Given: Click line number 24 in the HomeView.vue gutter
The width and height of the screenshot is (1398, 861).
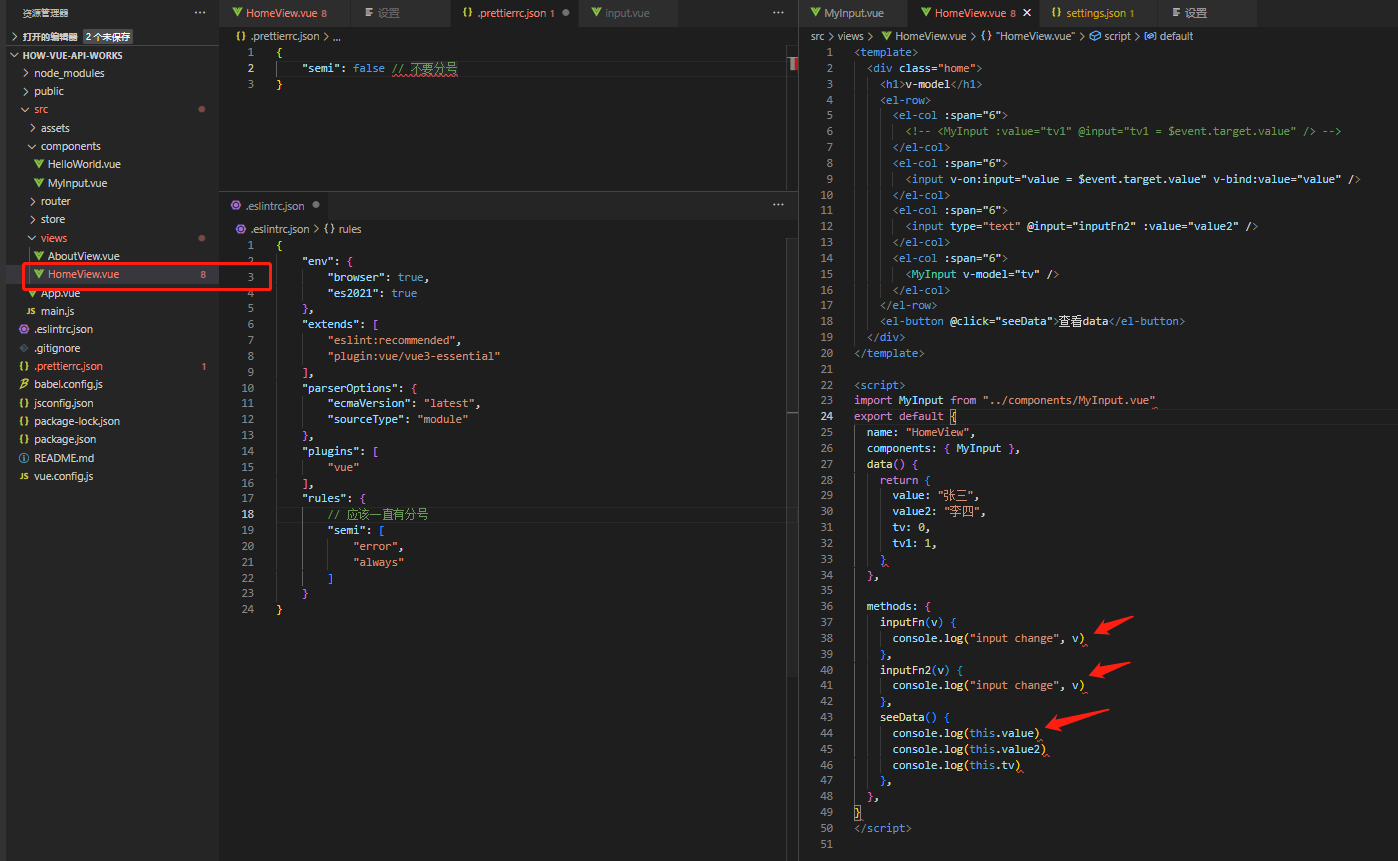Looking at the screenshot, I should (827, 416).
